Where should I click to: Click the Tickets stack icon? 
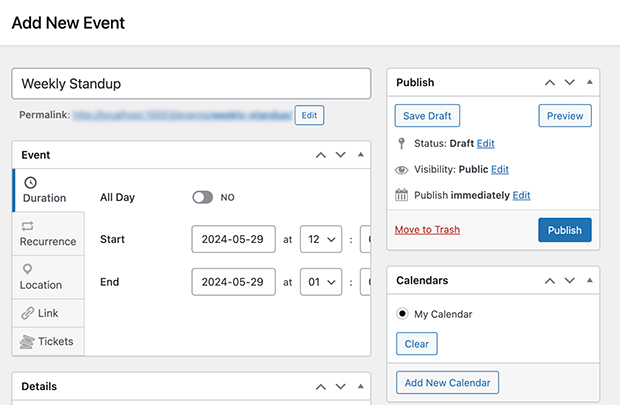coord(27,342)
